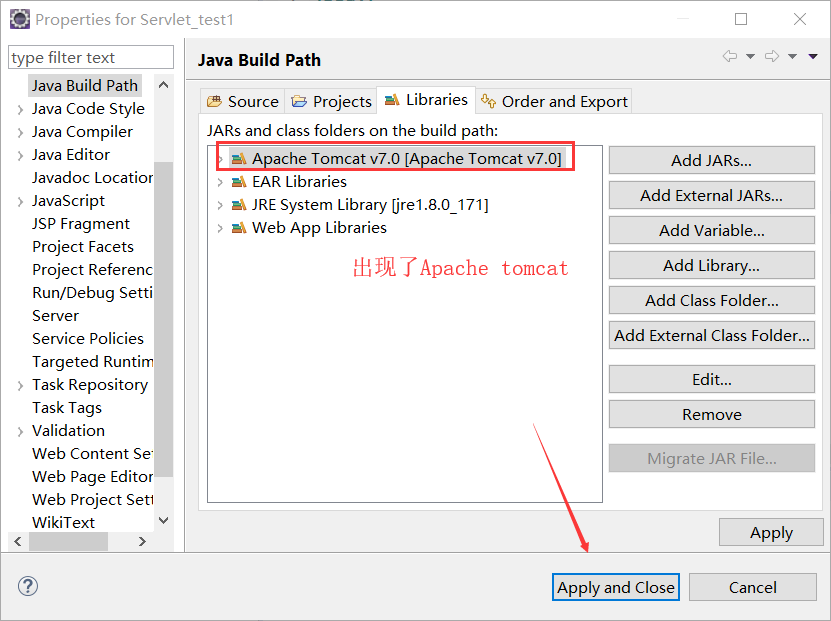Select Java Compiler page

click(x=82, y=131)
